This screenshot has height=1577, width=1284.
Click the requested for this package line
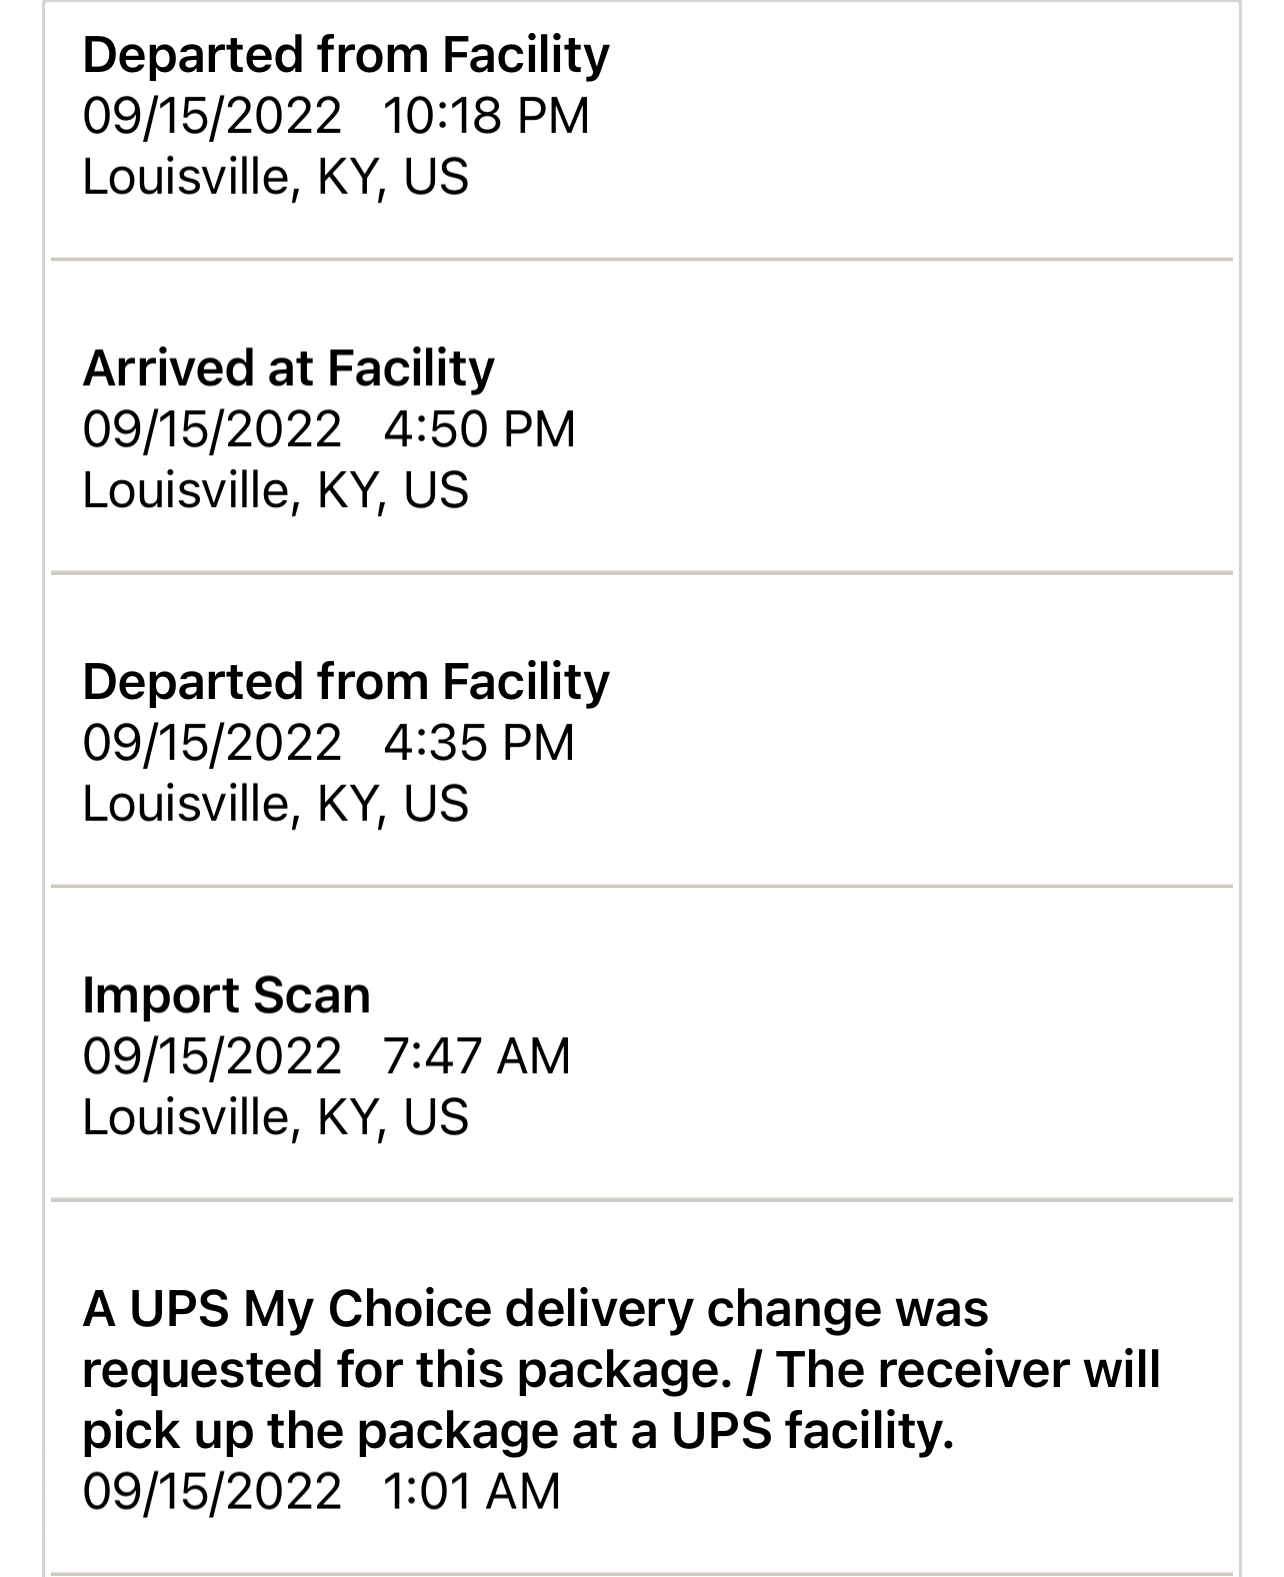tap(621, 1370)
